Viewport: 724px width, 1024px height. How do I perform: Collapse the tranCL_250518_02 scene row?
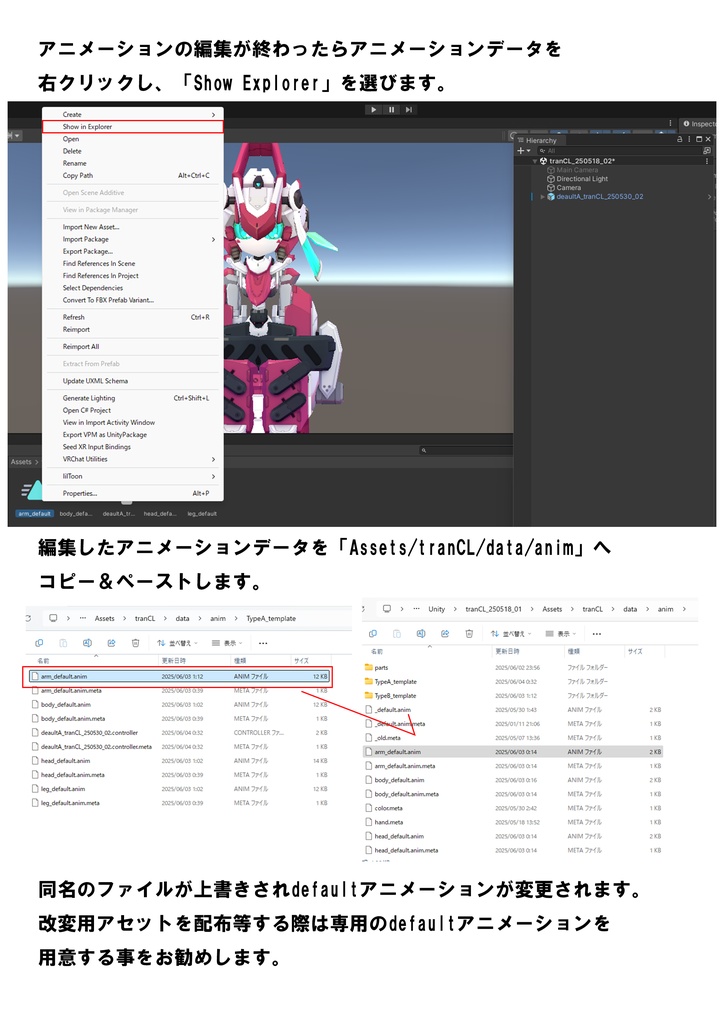pyautogui.click(x=535, y=161)
